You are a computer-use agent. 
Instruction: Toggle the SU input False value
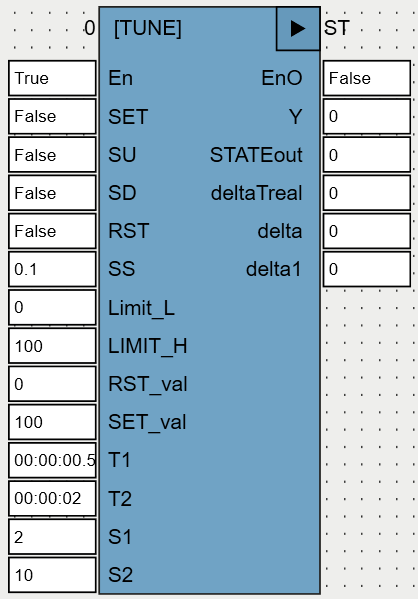52,155
